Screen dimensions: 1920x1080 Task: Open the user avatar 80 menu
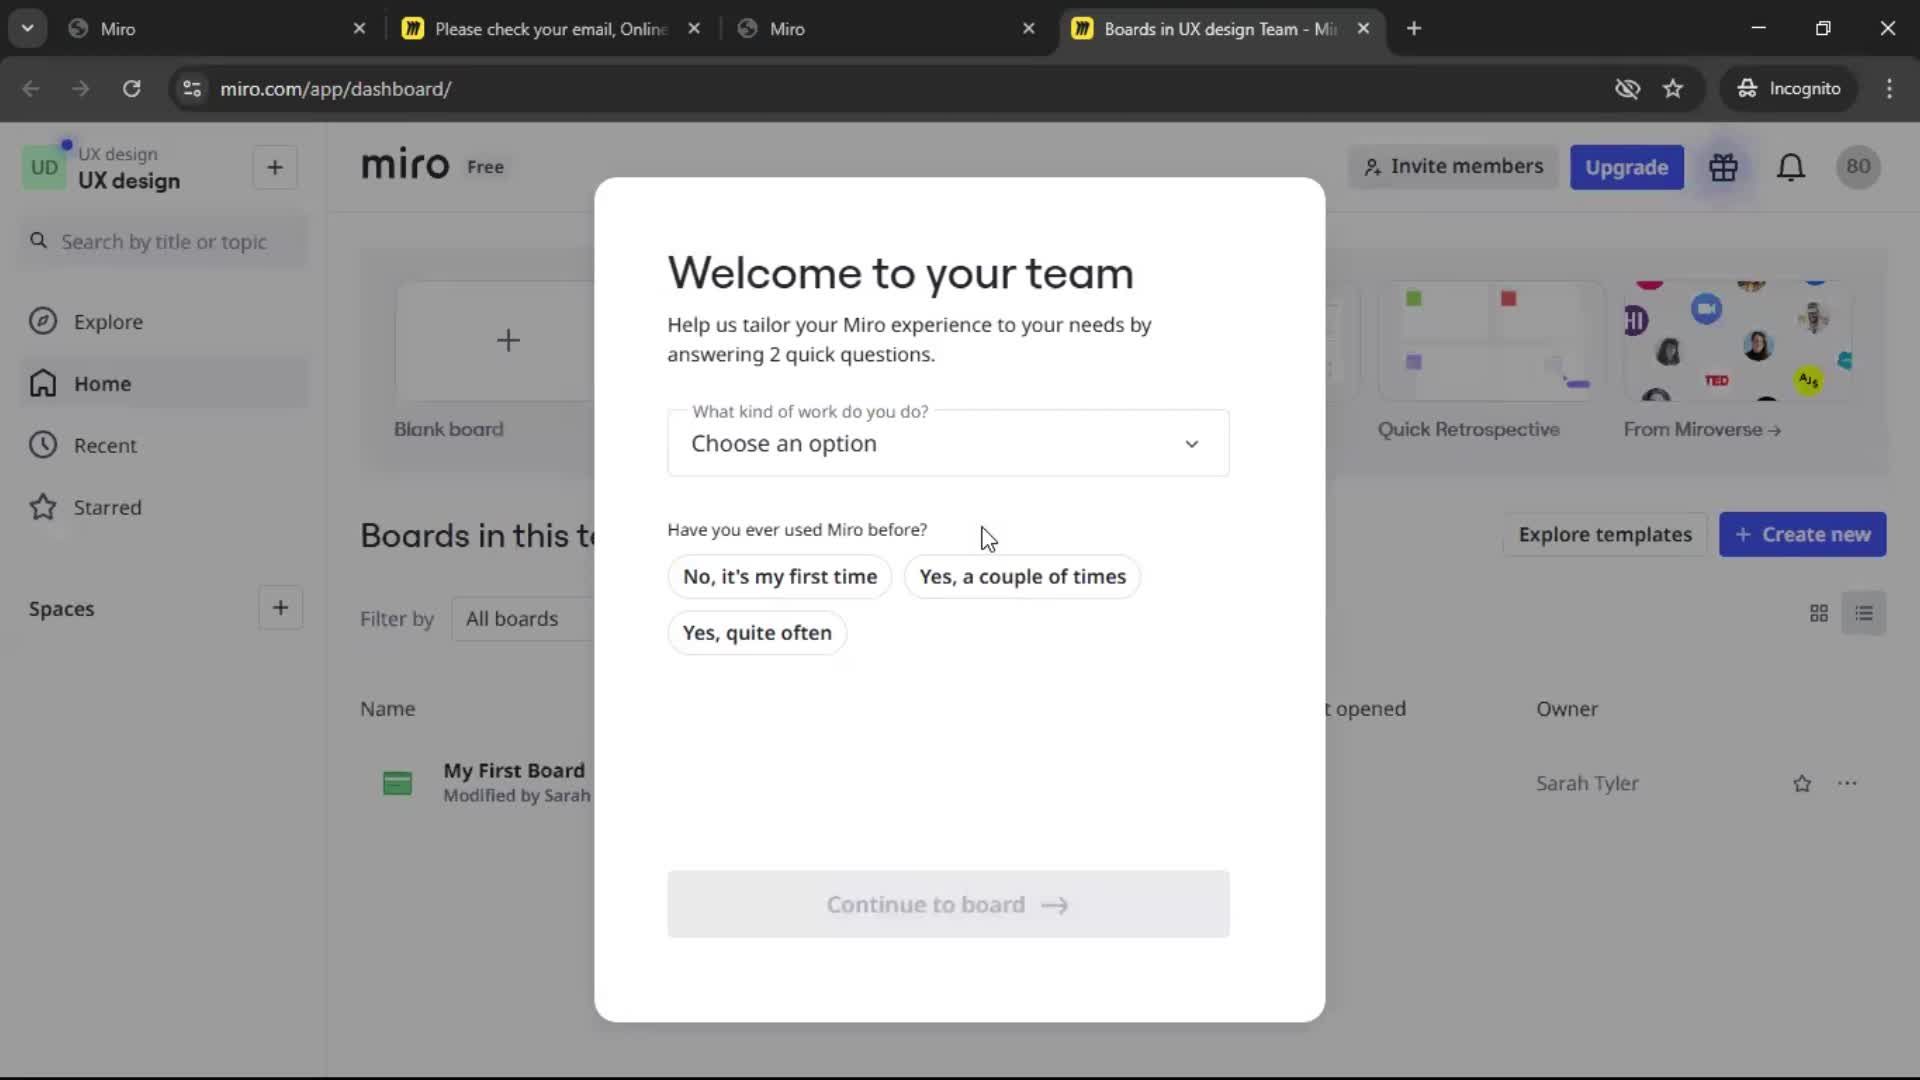[x=1858, y=167]
